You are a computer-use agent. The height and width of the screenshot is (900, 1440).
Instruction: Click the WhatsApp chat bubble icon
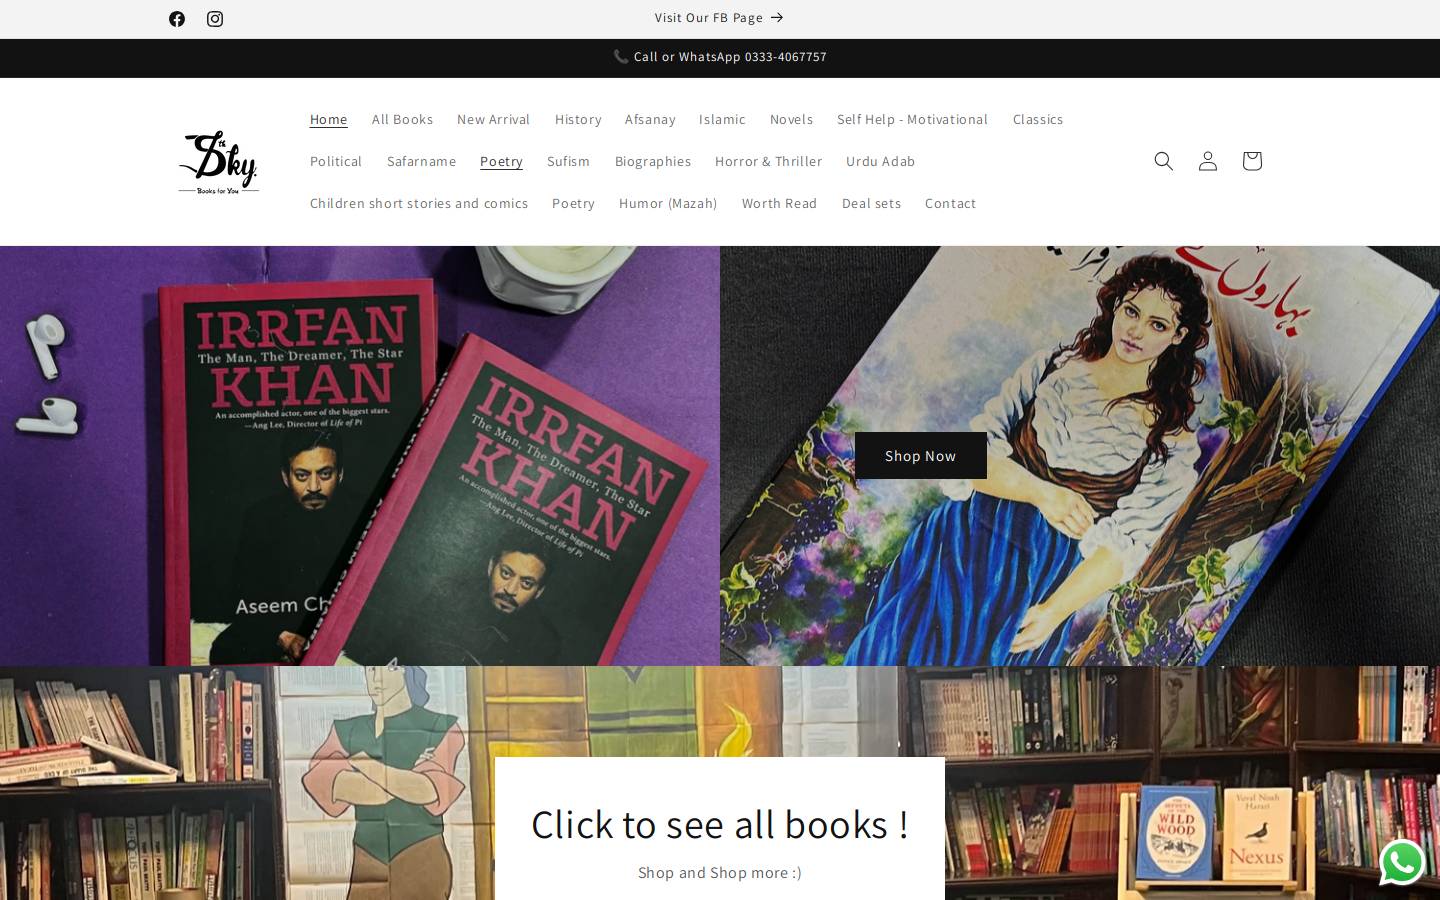pyautogui.click(x=1402, y=862)
